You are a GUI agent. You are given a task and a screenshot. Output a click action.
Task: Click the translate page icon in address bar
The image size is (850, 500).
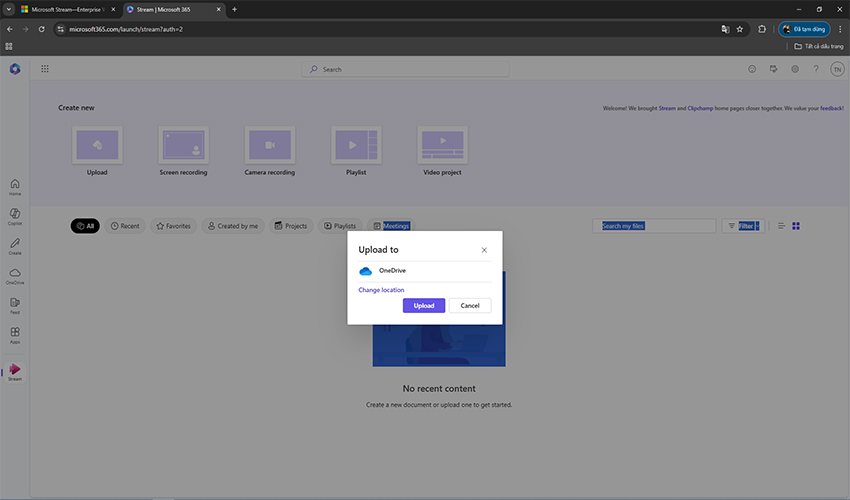click(x=725, y=29)
